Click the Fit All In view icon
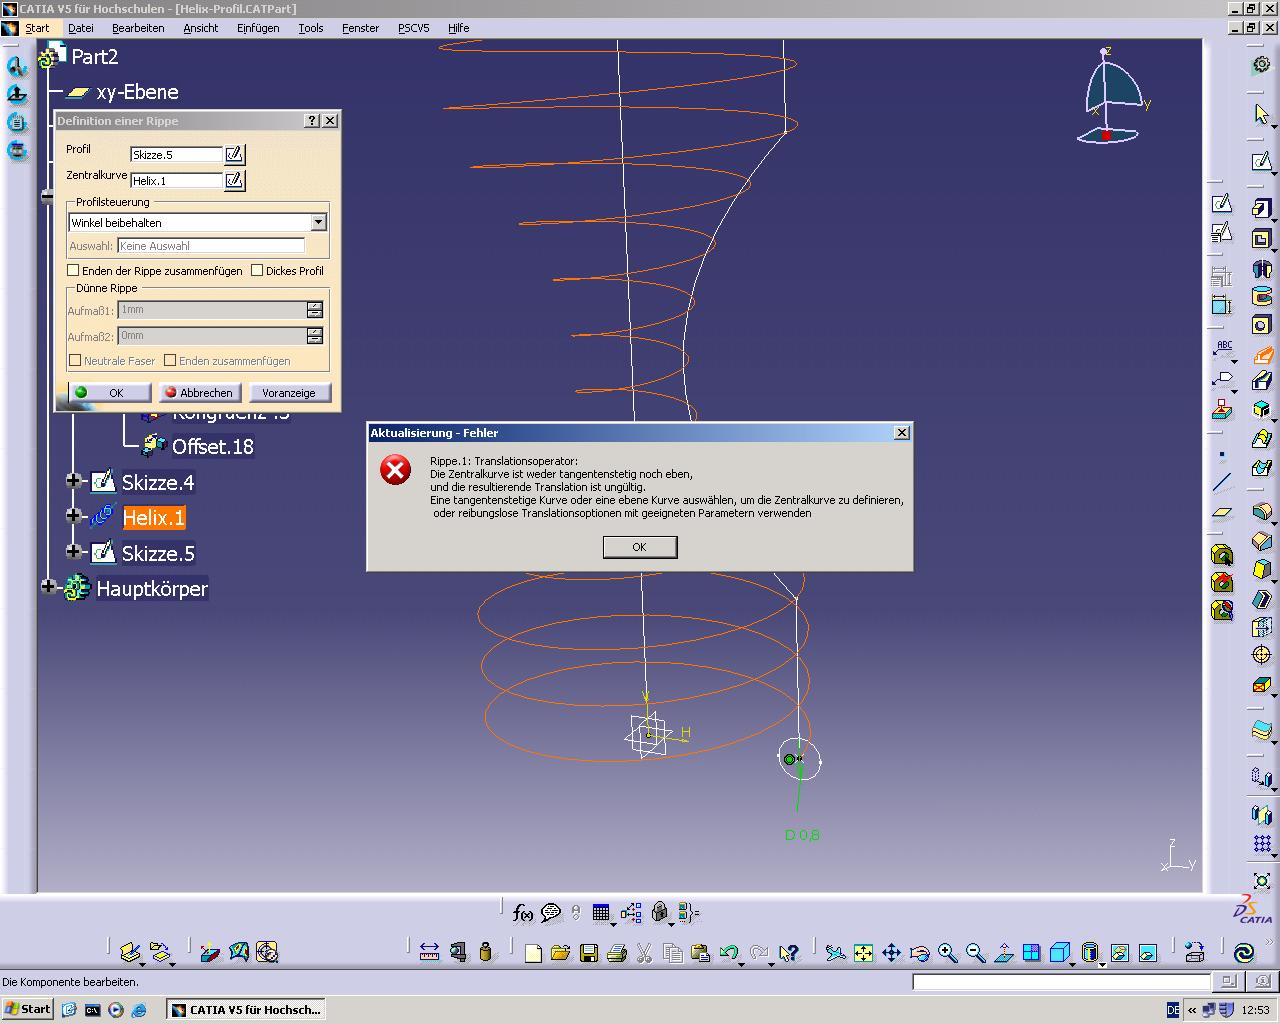1280x1024 pixels. pos(863,953)
